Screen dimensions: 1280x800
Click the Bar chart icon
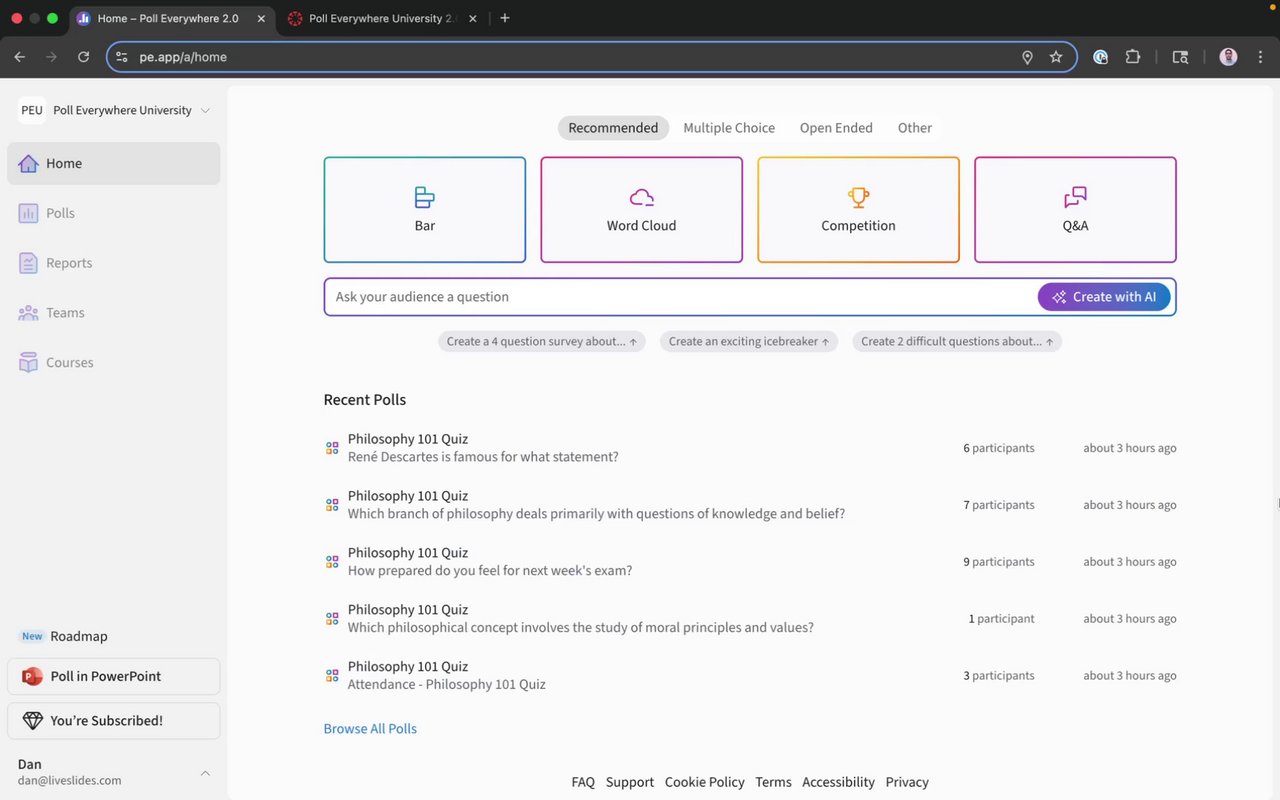pos(425,197)
